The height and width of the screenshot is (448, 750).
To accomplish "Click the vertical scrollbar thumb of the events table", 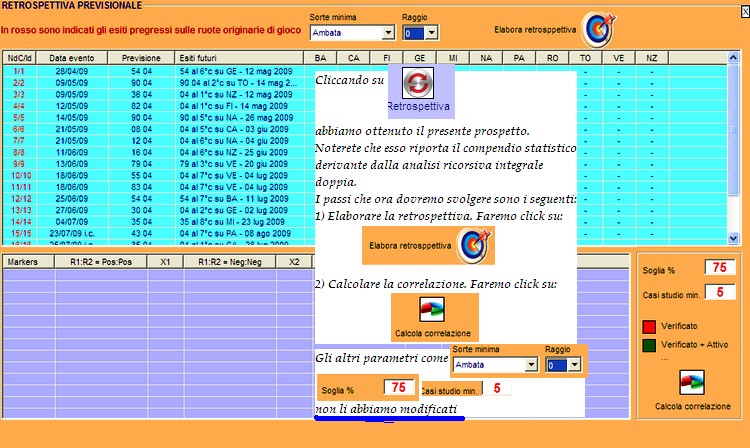I will (733, 129).
